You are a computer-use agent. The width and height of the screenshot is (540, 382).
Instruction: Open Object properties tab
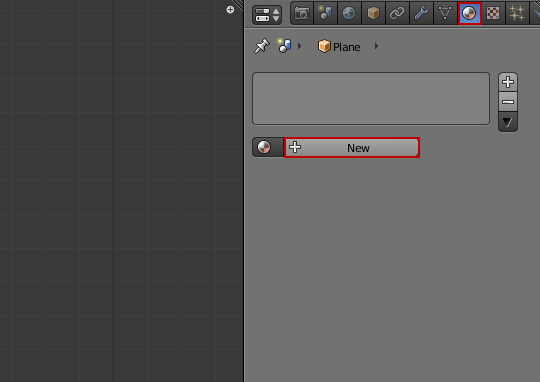point(373,13)
